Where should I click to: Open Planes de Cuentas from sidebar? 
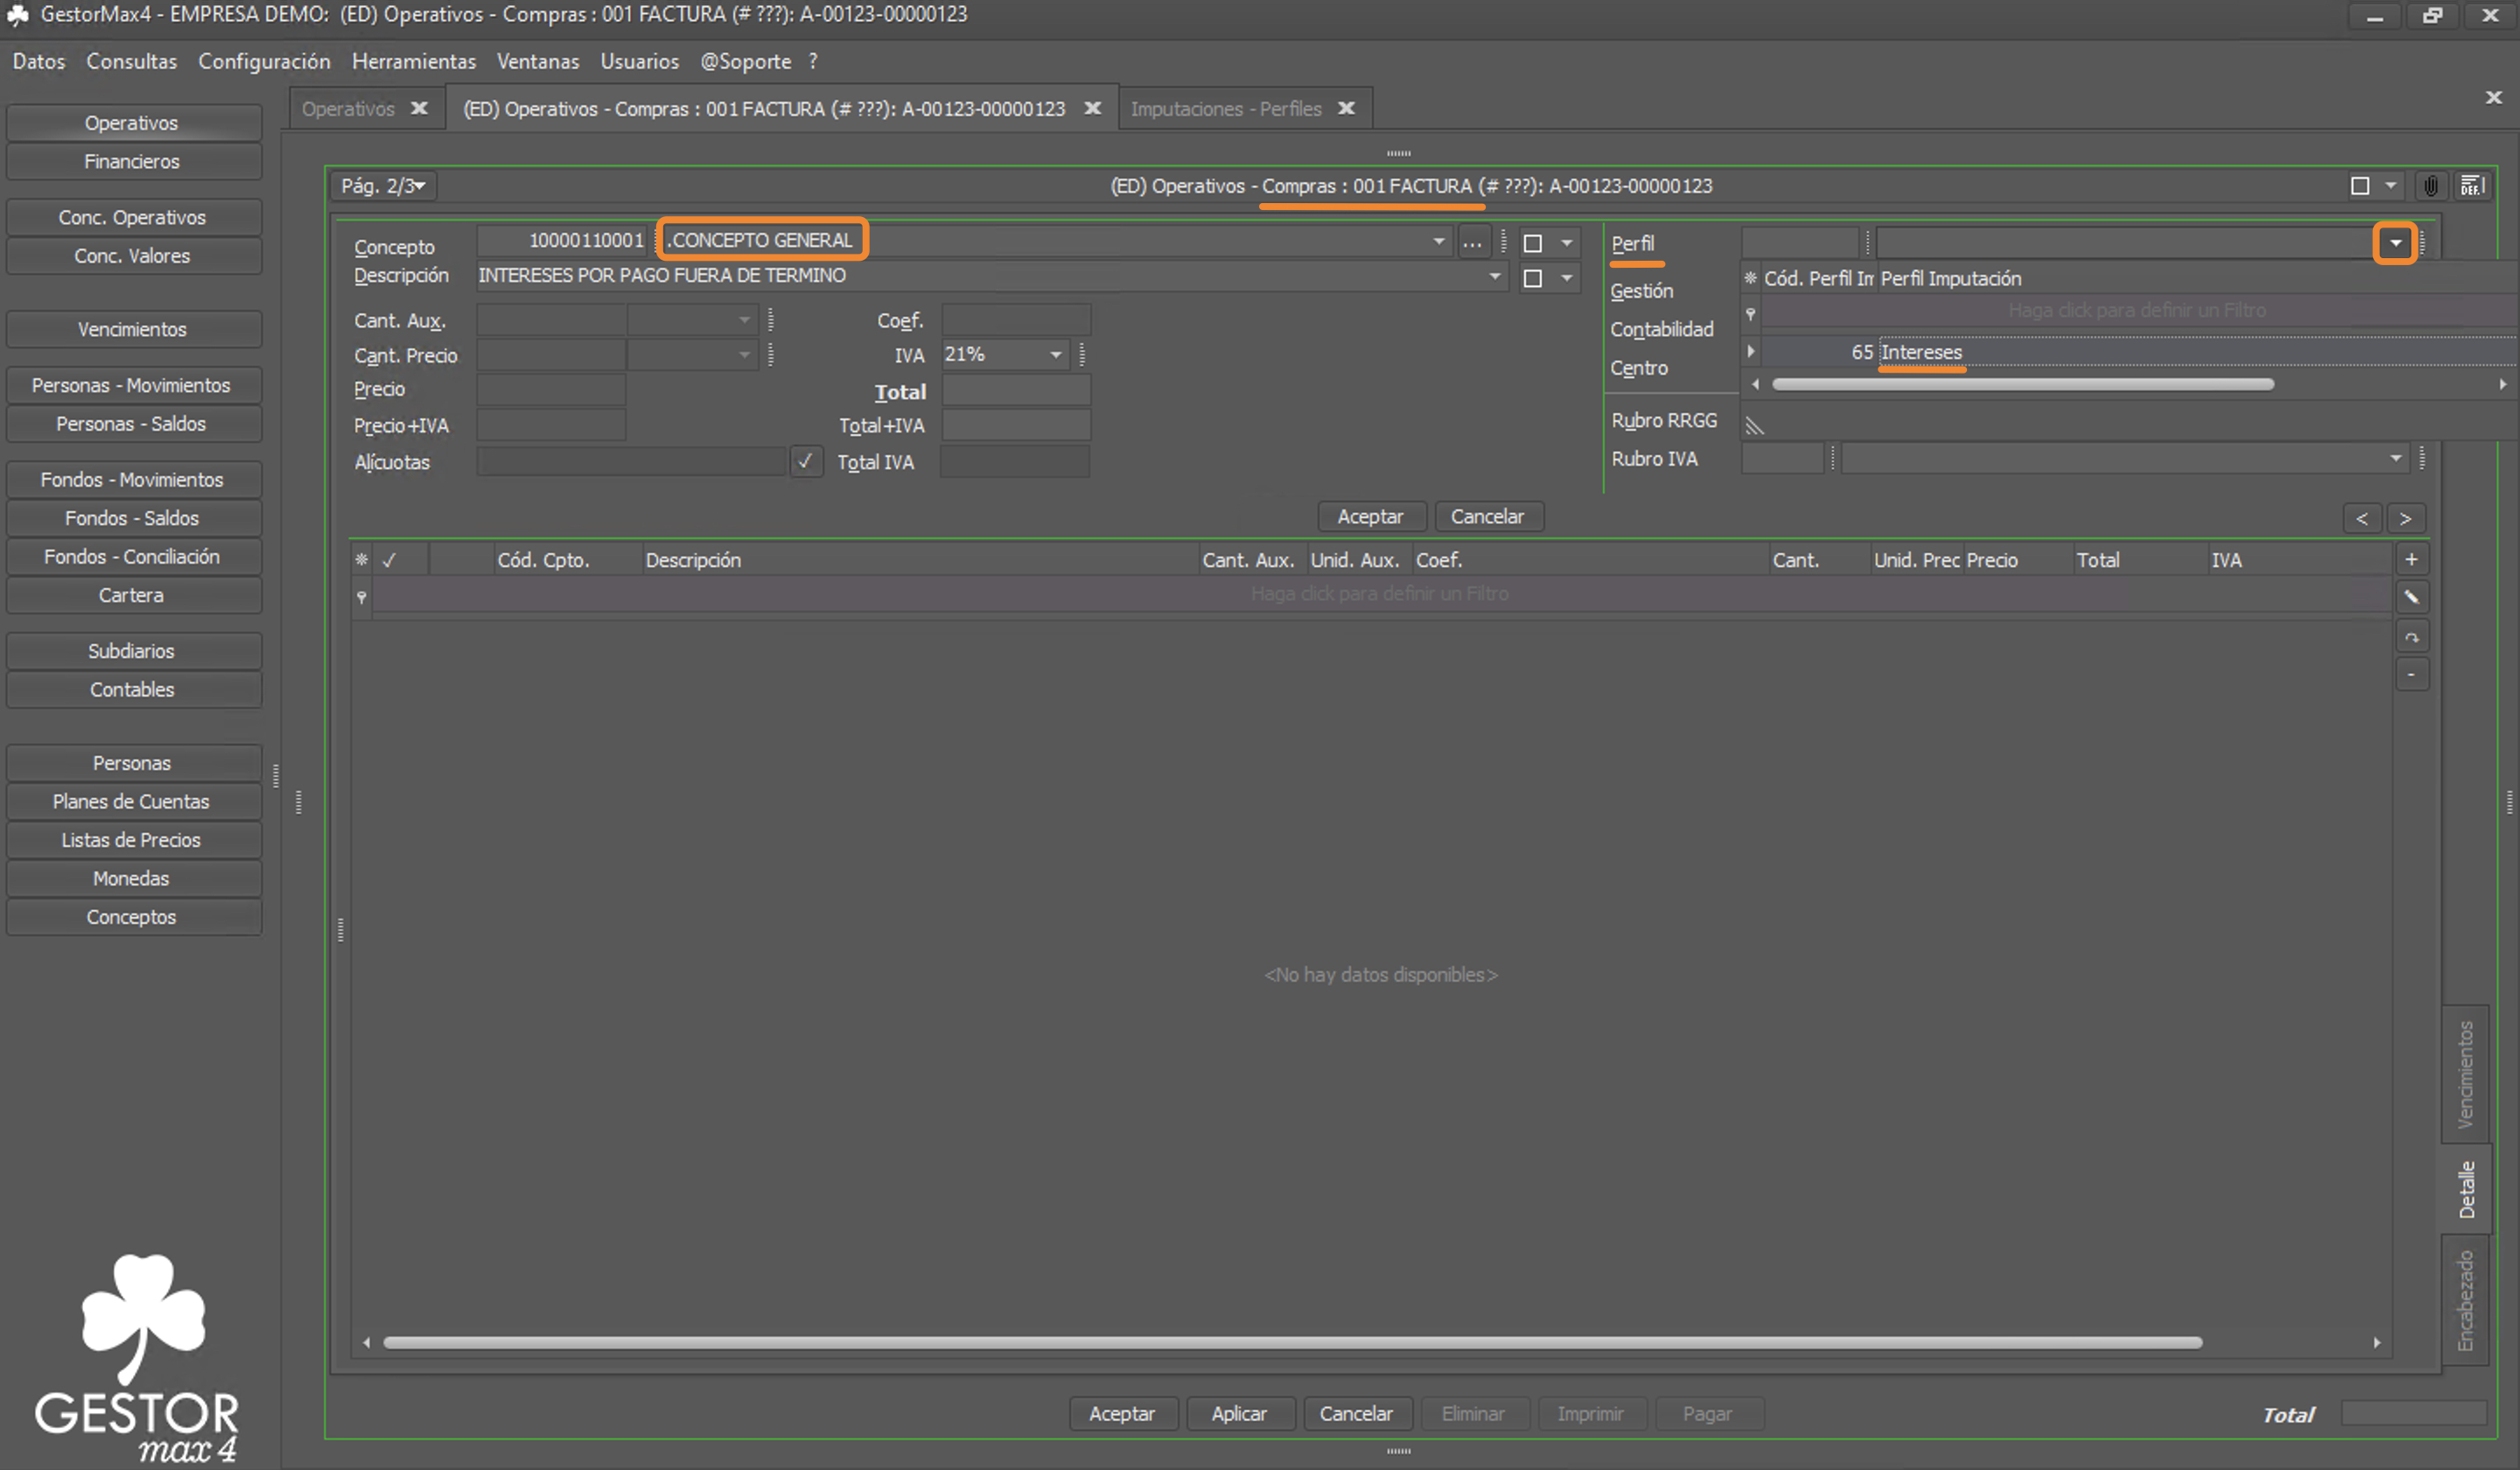131,801
